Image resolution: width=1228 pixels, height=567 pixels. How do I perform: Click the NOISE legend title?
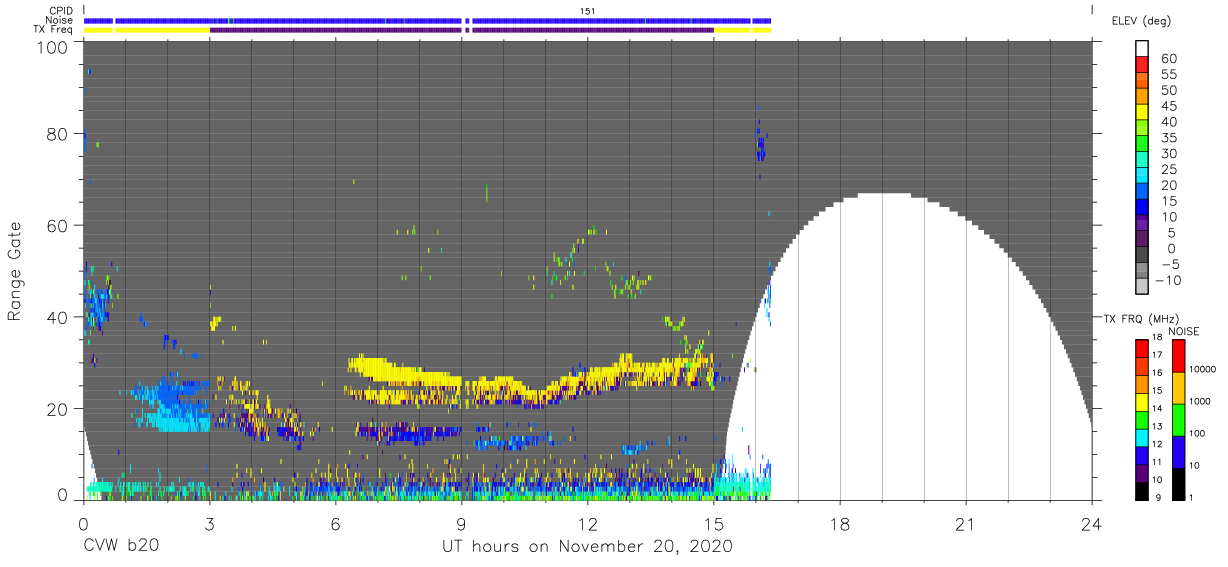pyautogui.click(x=1184, y=331)
